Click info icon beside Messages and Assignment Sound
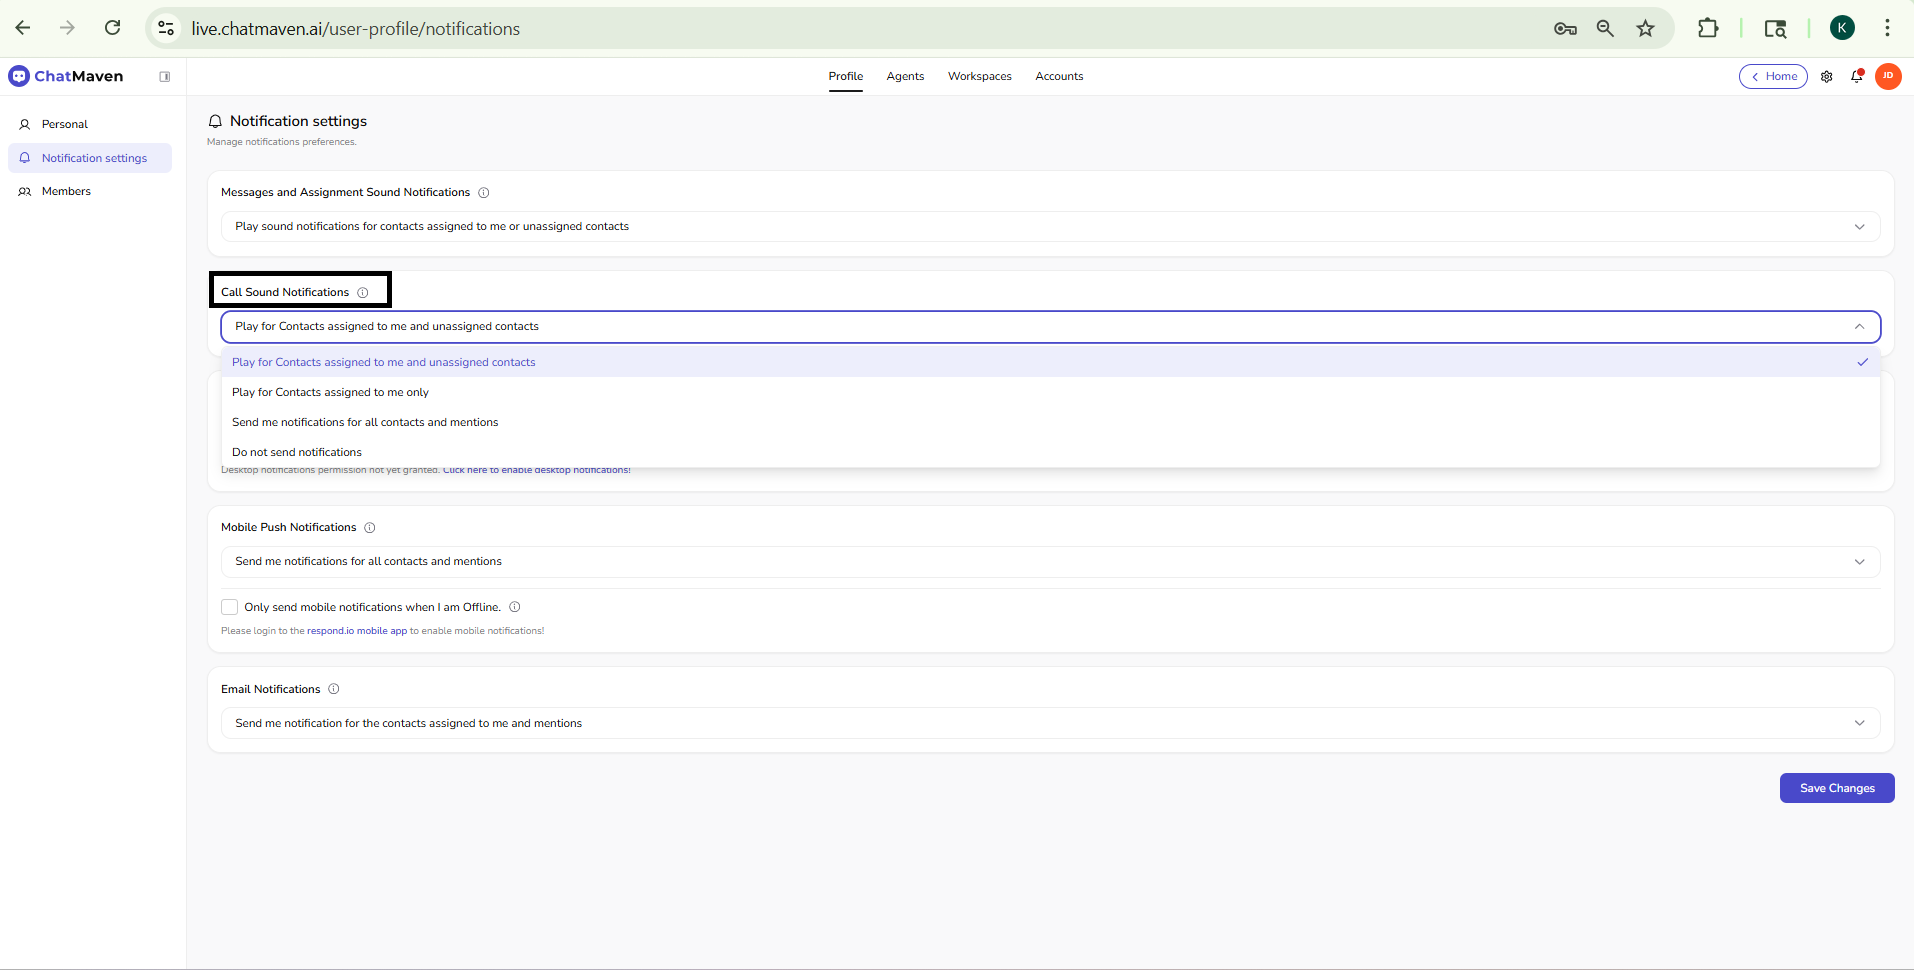This screenshot has height=970, width=1914. pyautogui.click(x=483, y=193)
